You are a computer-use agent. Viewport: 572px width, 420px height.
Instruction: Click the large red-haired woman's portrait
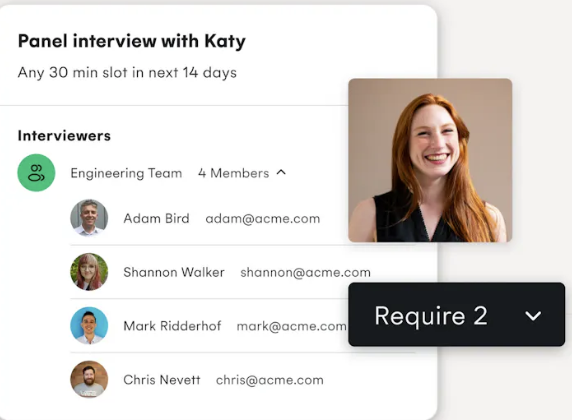[x=430, y=160]
